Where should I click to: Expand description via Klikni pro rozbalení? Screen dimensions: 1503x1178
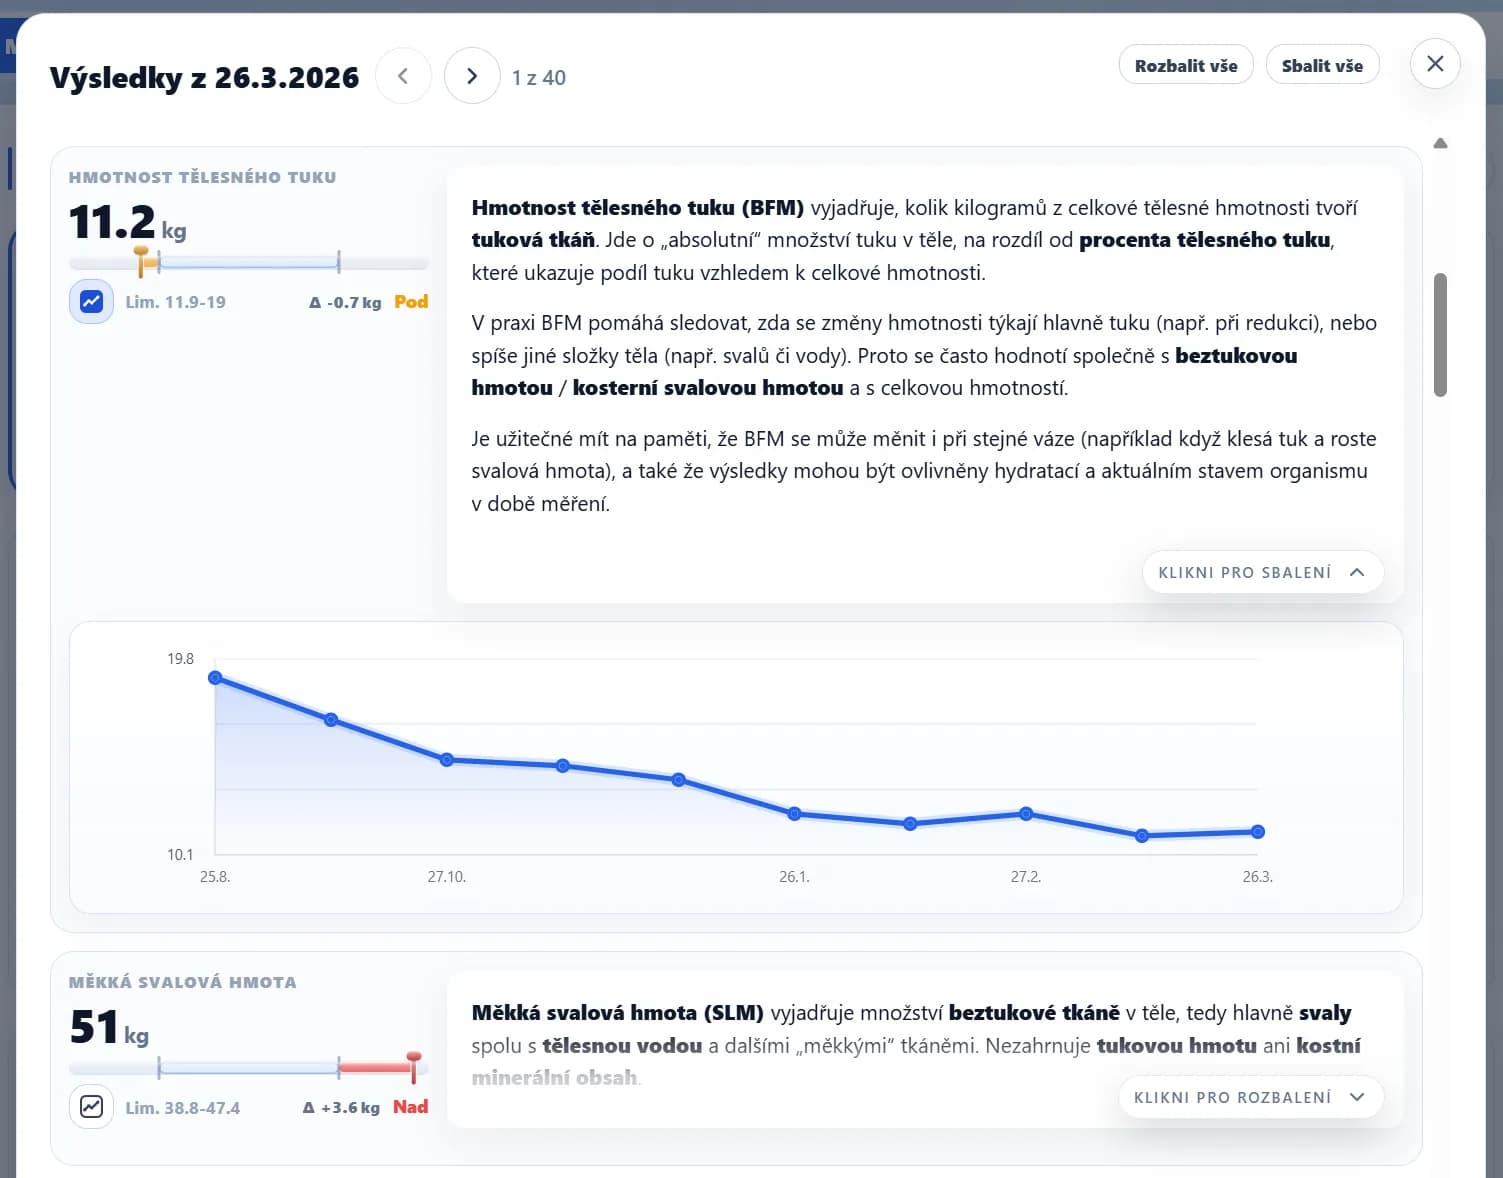[x=1251, y=1097]
